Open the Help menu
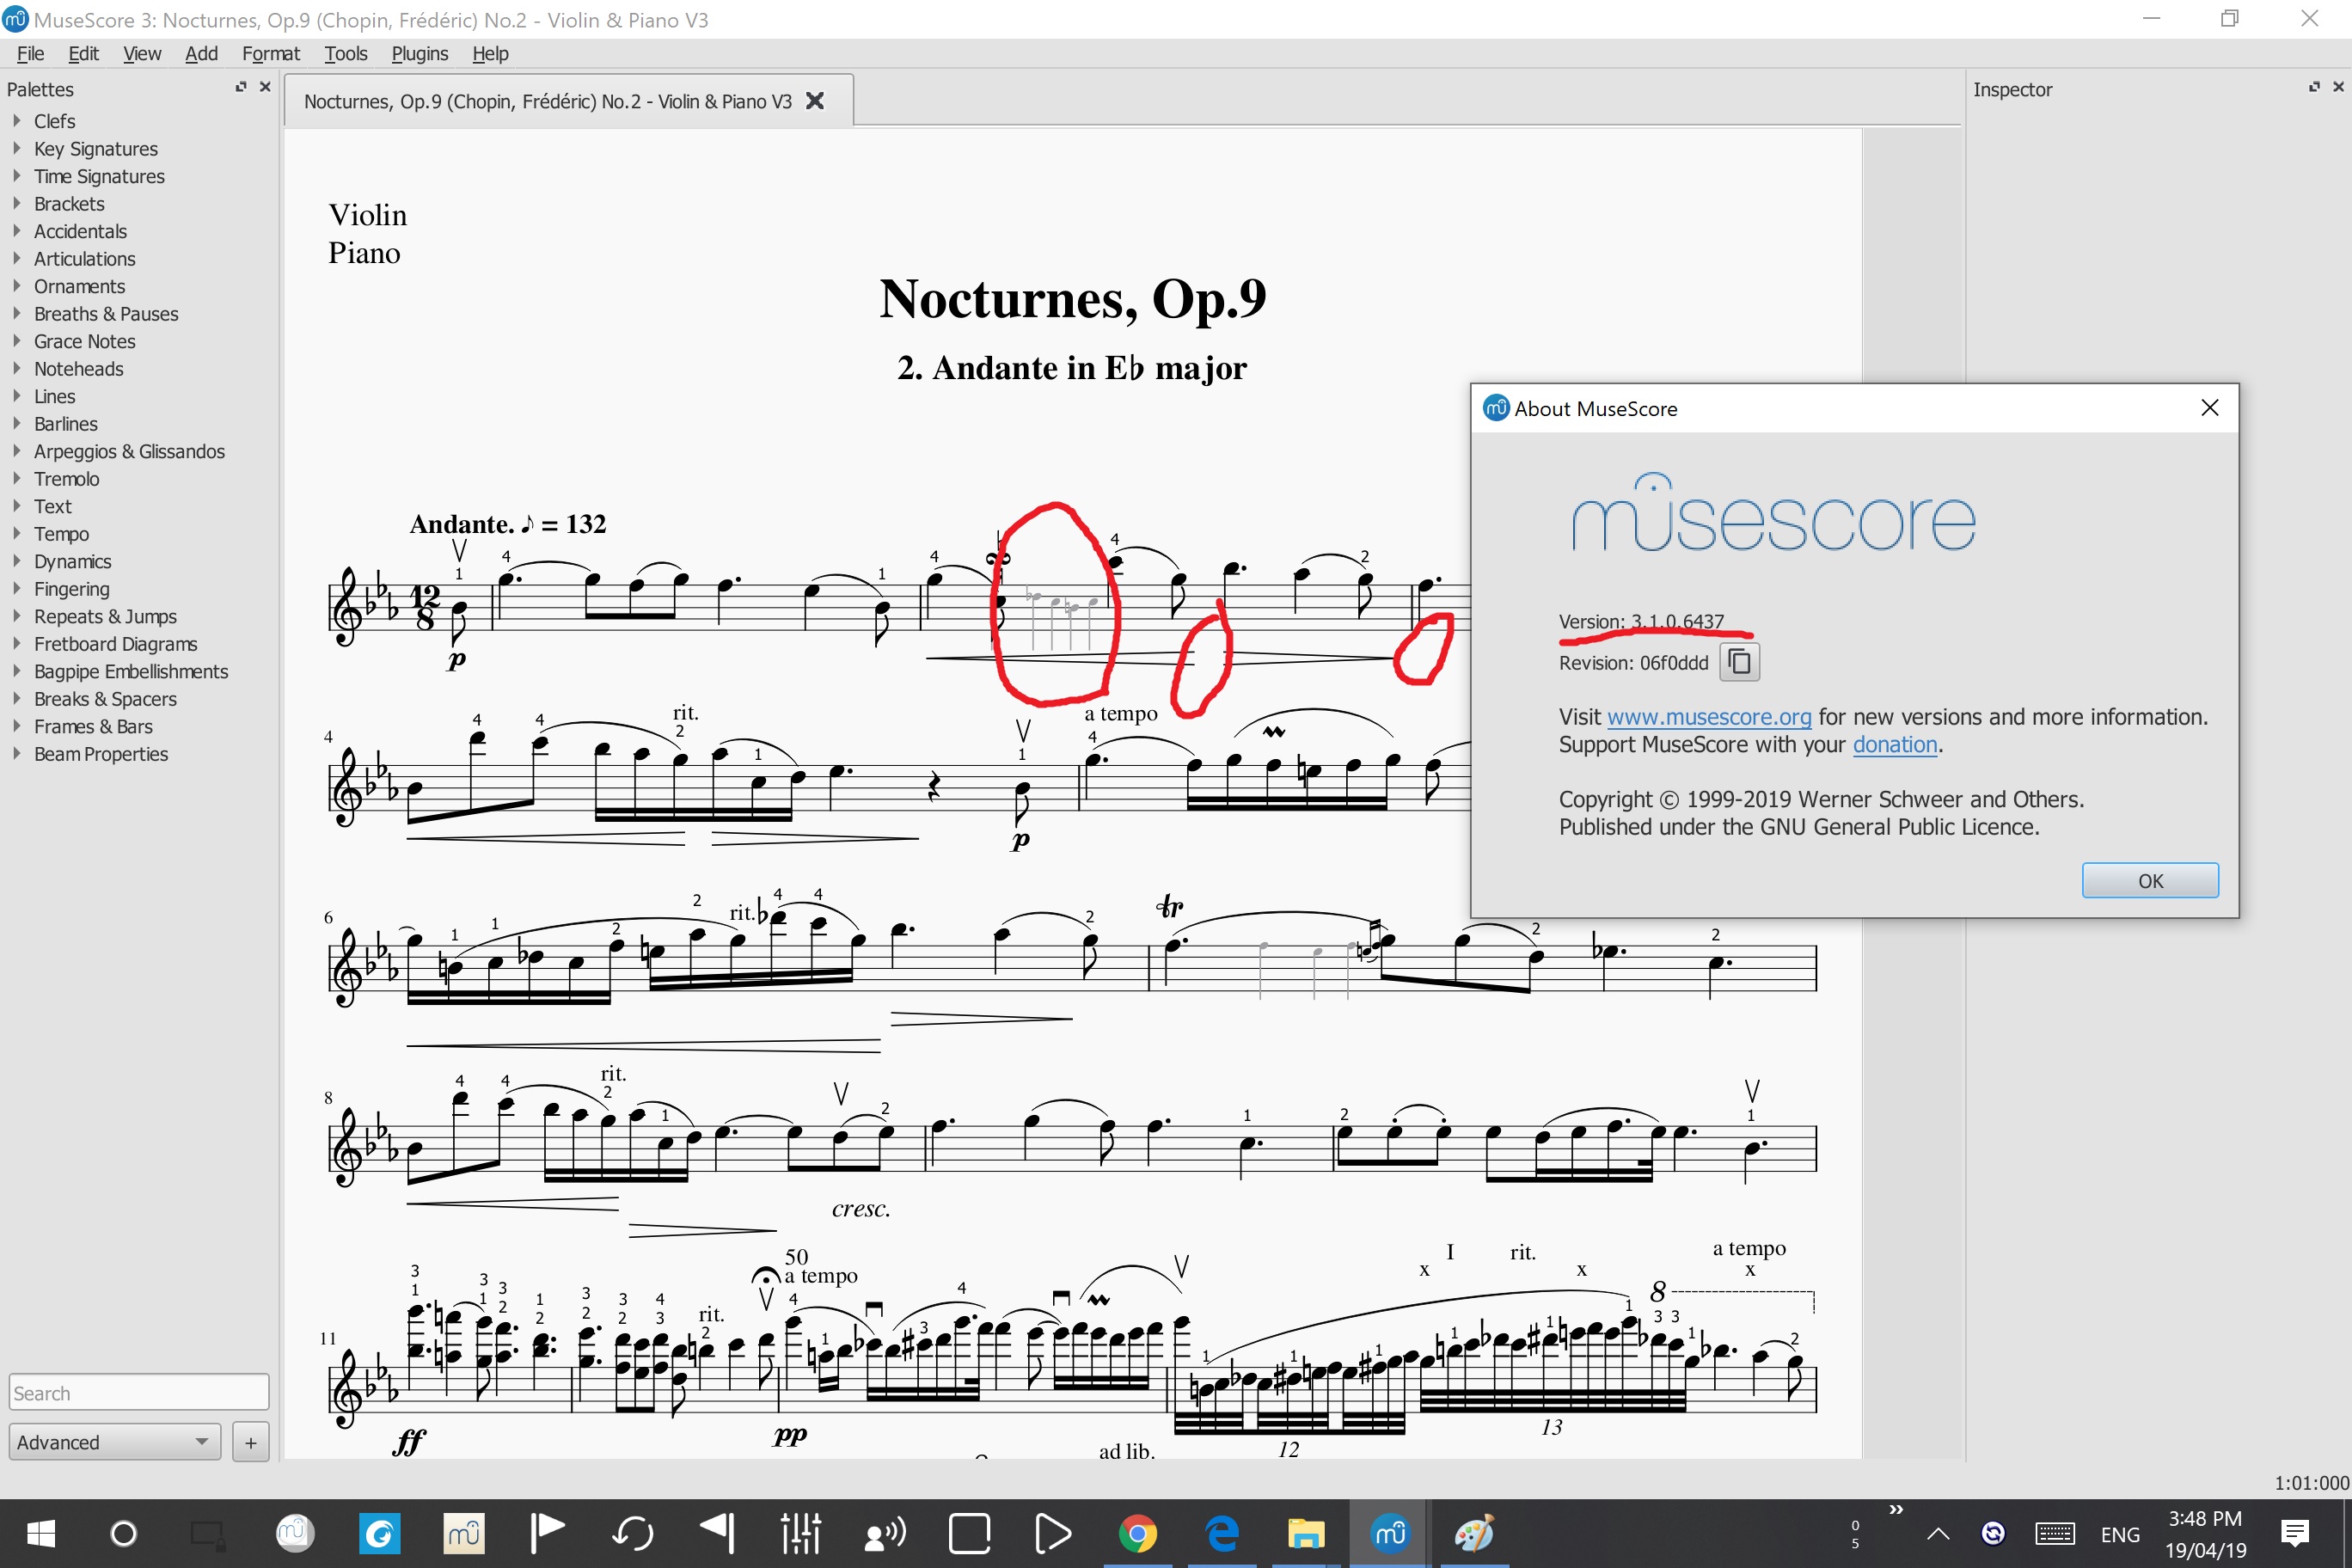Viewport: 2352px width, 1568px height. click(x=490, y=54)
